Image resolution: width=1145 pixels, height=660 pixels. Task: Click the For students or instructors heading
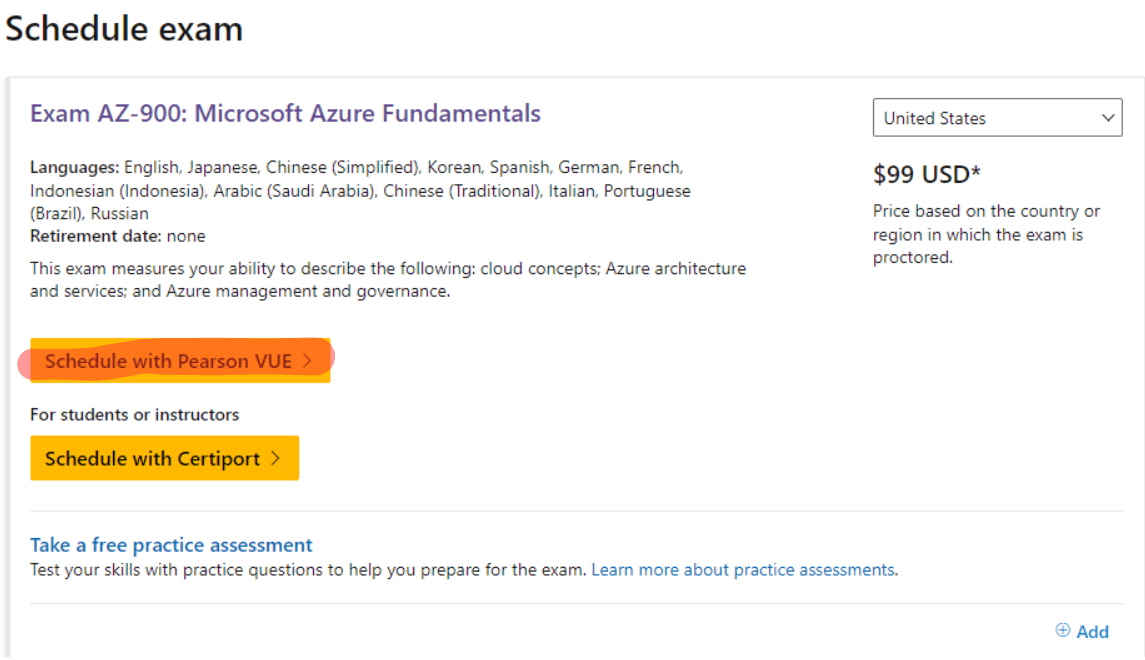coord(134,415)
